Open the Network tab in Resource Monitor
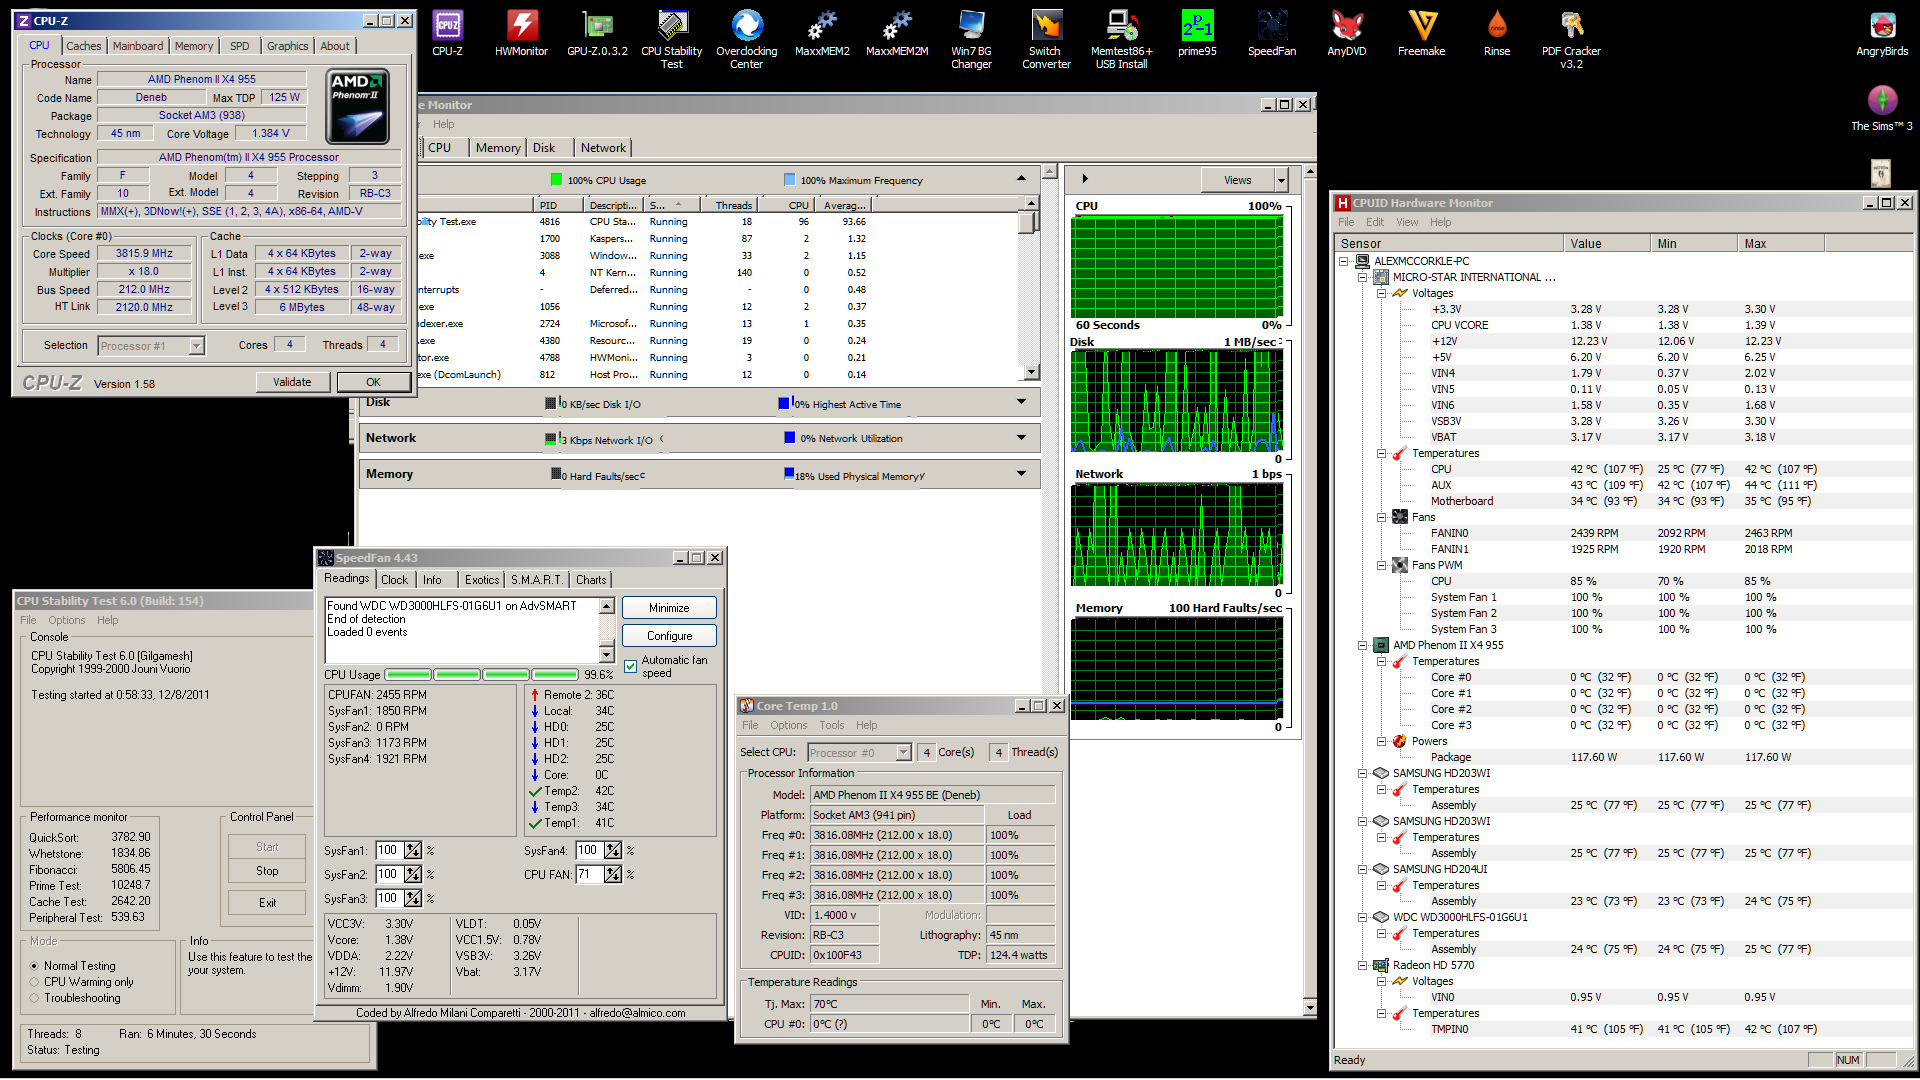1920x1080 pixels. 604,148
